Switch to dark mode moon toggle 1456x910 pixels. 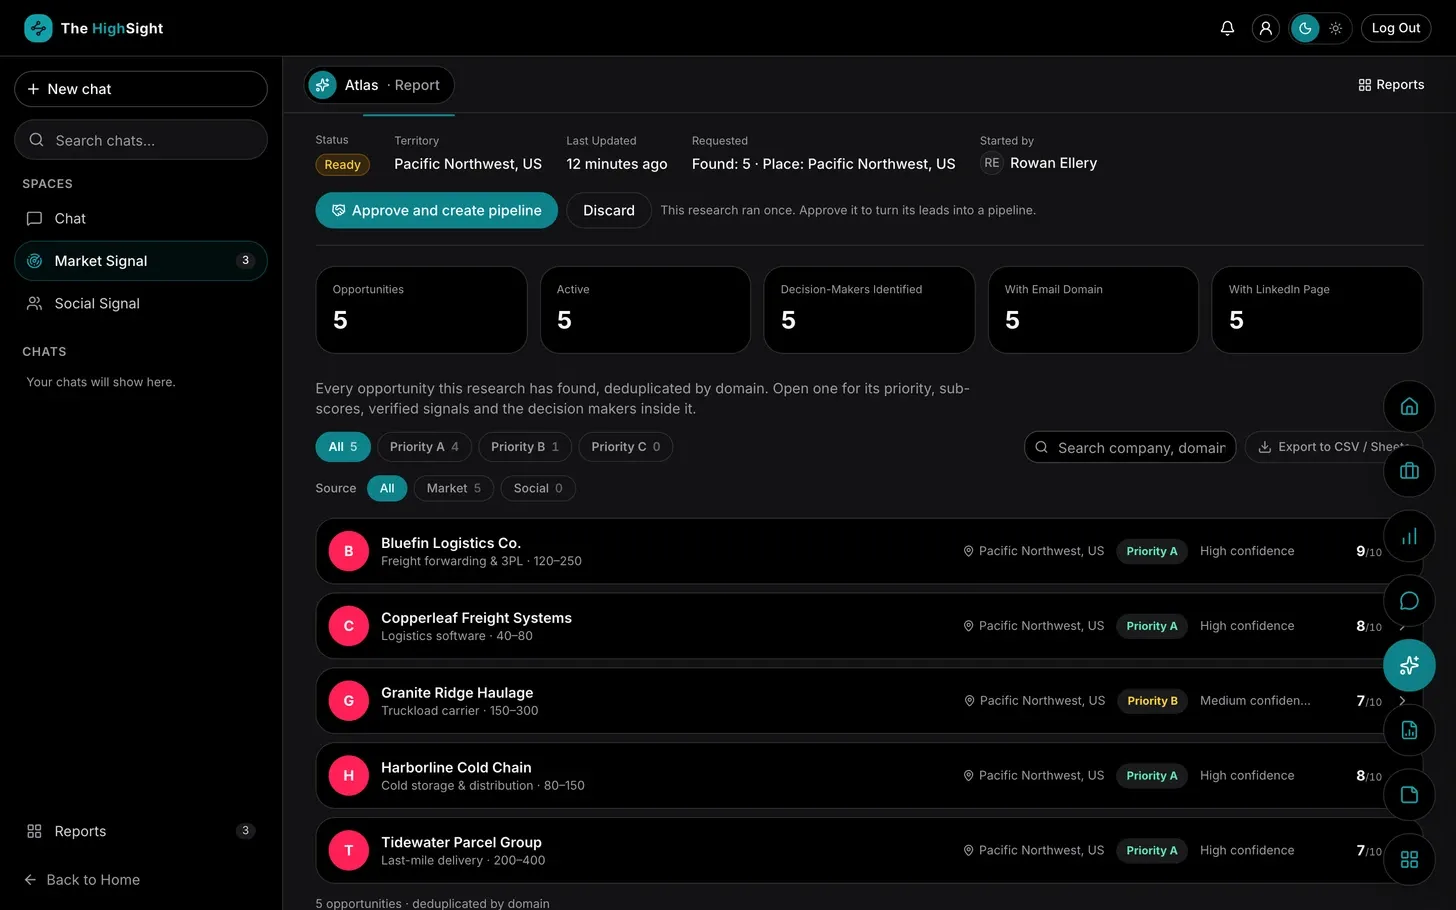click(x=1305, y=28)
